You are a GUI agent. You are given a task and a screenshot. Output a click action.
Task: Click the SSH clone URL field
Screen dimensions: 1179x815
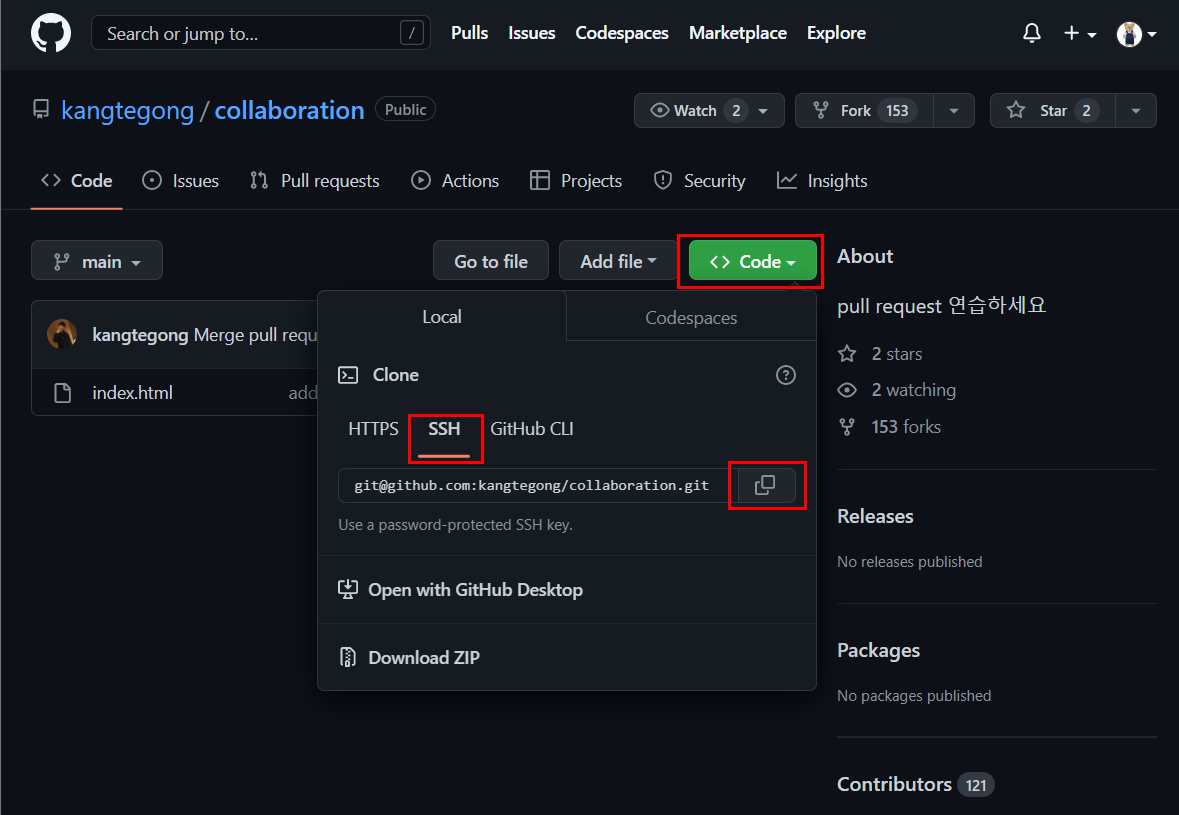tap(533, 486)
